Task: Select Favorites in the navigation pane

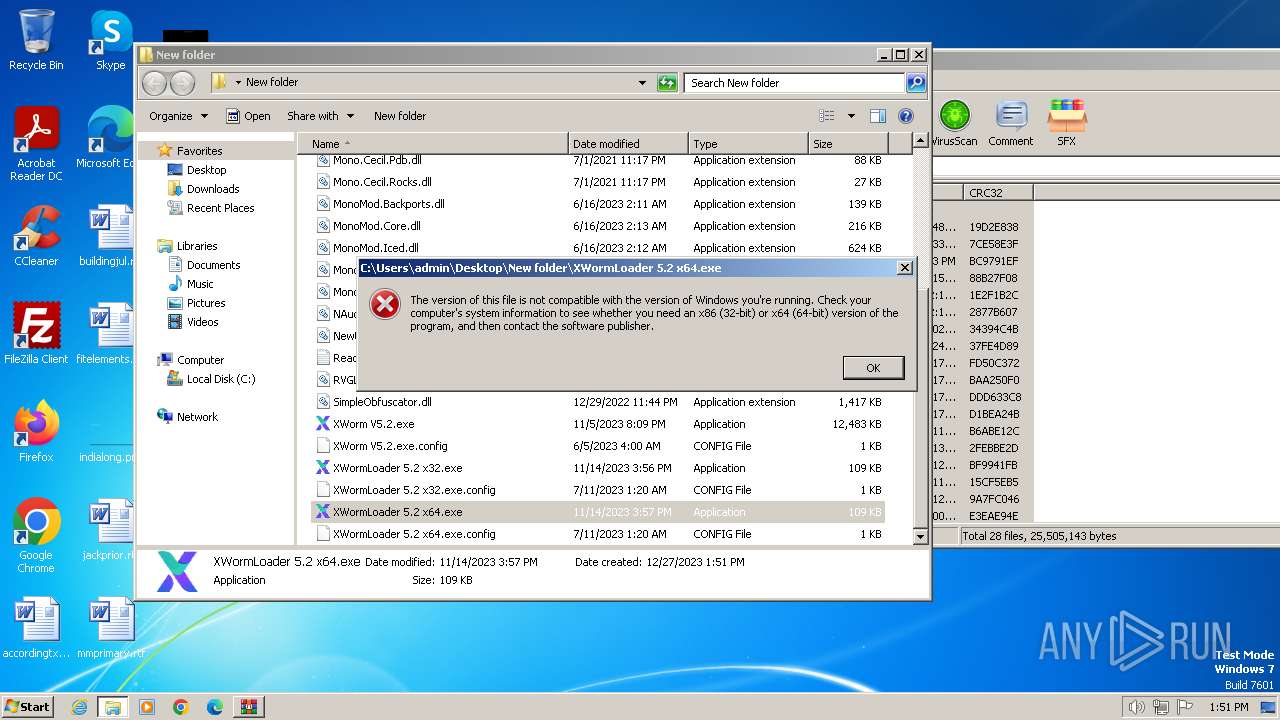Action: point(199,151)
